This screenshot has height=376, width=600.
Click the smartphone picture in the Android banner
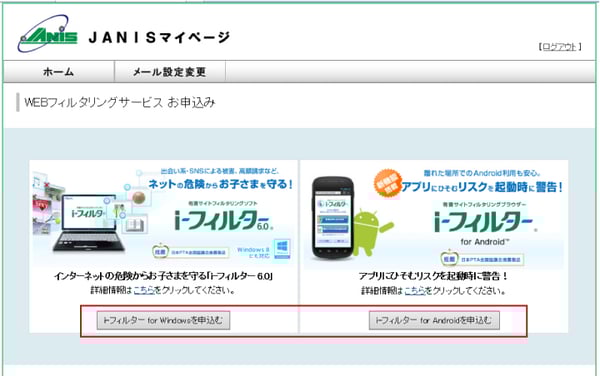[x=332, y=218]
